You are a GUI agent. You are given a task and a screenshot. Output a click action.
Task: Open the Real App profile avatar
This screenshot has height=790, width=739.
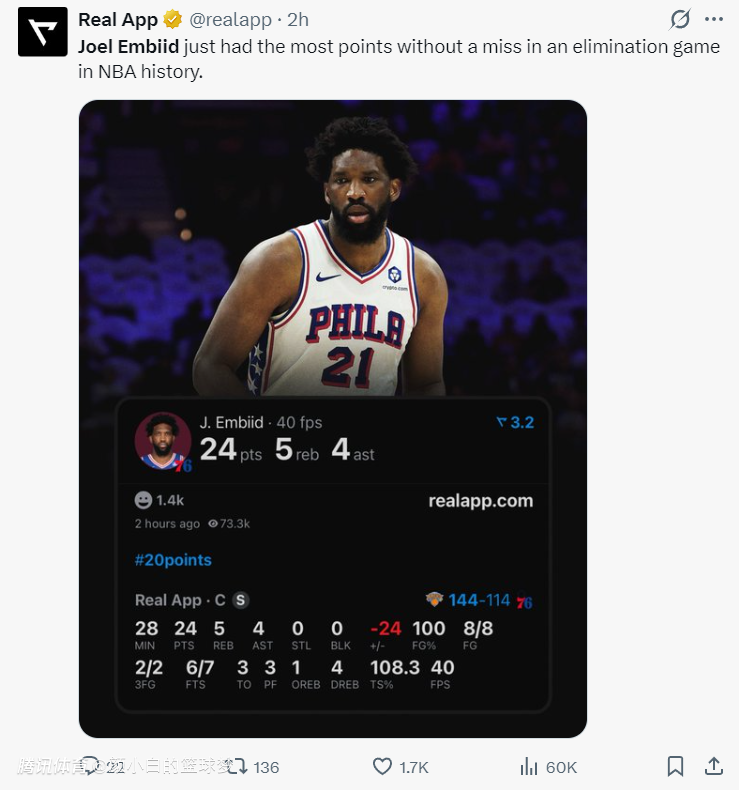[x=43, y=32]
